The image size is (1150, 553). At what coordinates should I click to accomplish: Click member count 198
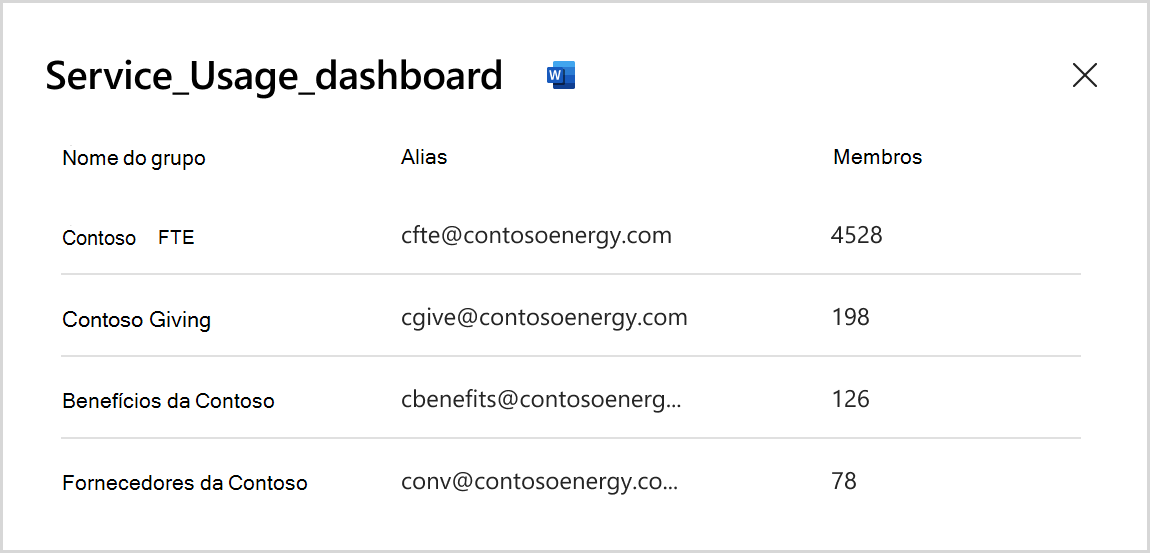pos(850,318)
